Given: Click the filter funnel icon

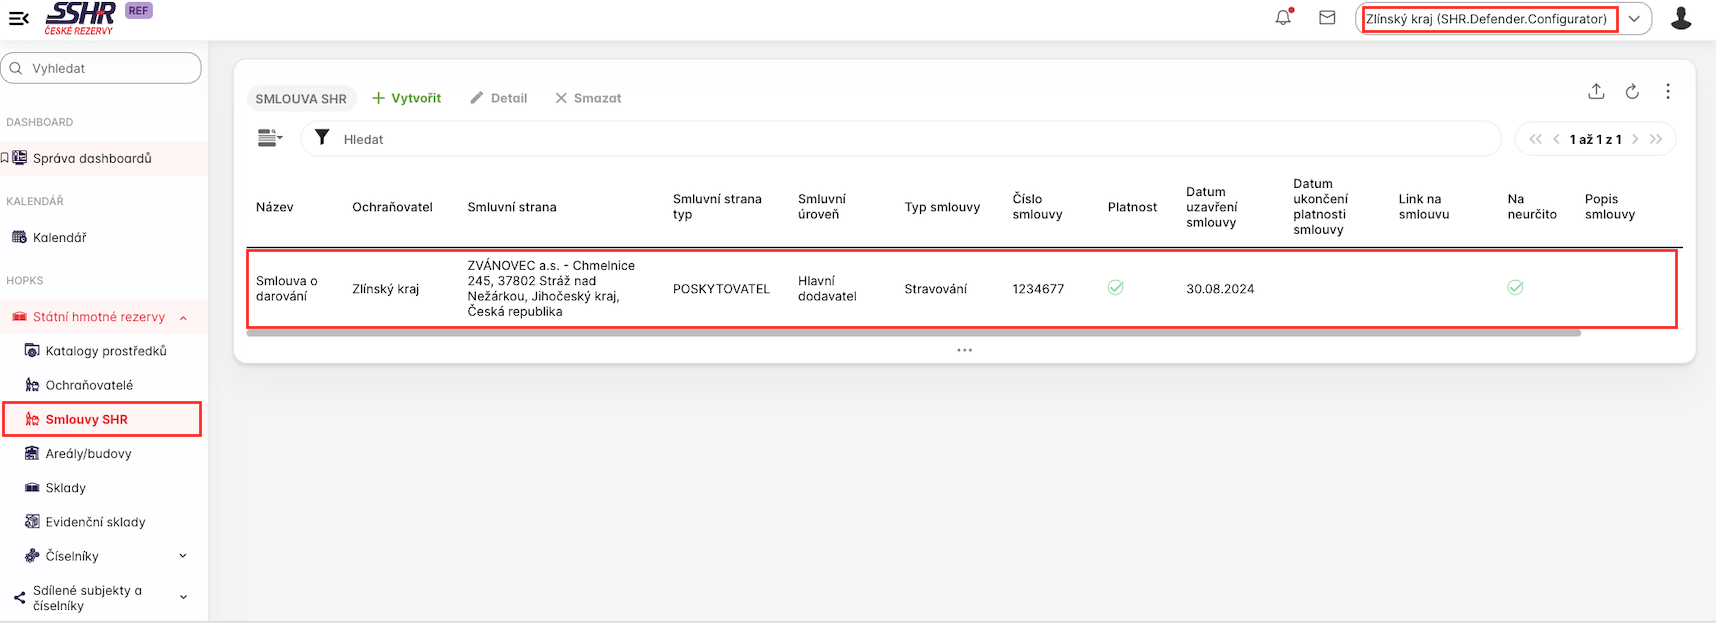Looking at the screenshot, I should pos(322,138).
